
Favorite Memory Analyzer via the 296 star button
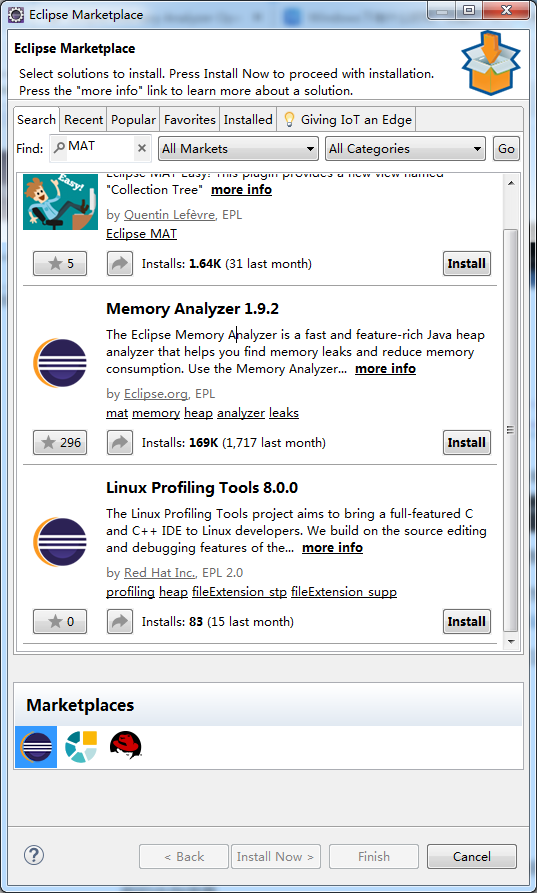(x=60, y=443)
